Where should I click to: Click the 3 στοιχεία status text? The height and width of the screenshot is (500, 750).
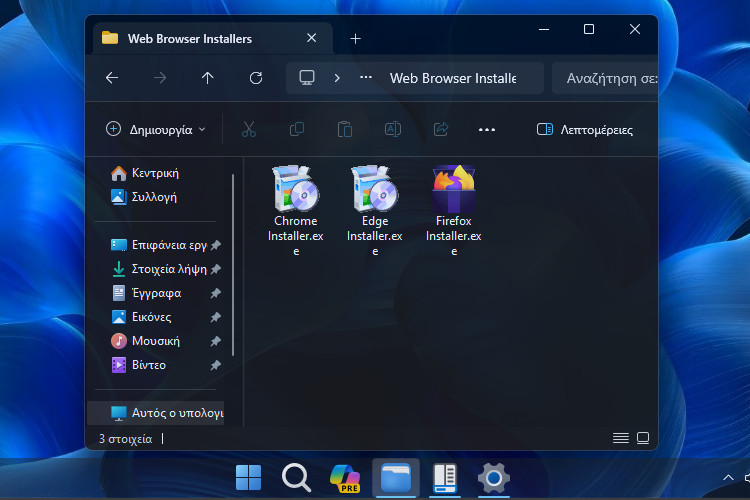click(x=125, y=439)
